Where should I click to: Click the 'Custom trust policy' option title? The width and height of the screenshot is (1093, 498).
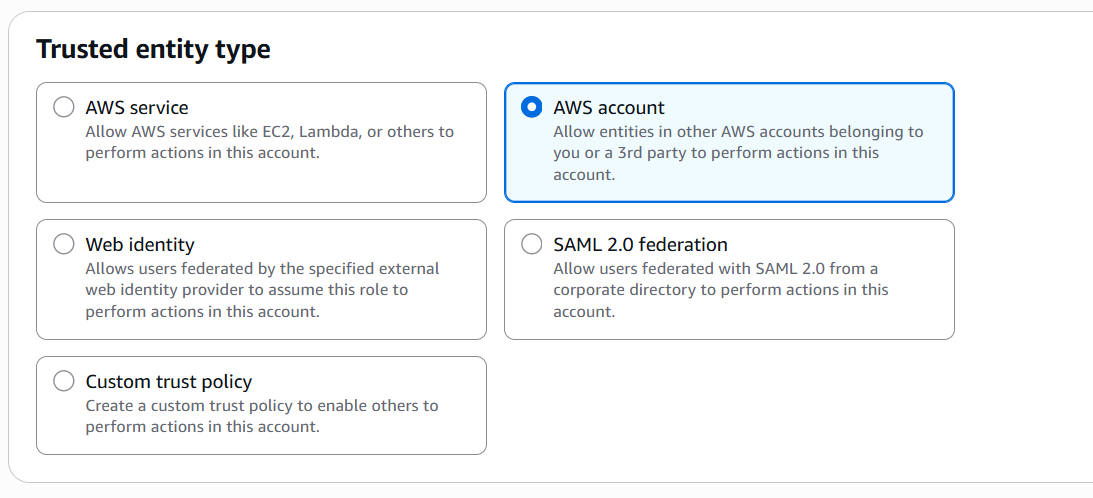169,382
